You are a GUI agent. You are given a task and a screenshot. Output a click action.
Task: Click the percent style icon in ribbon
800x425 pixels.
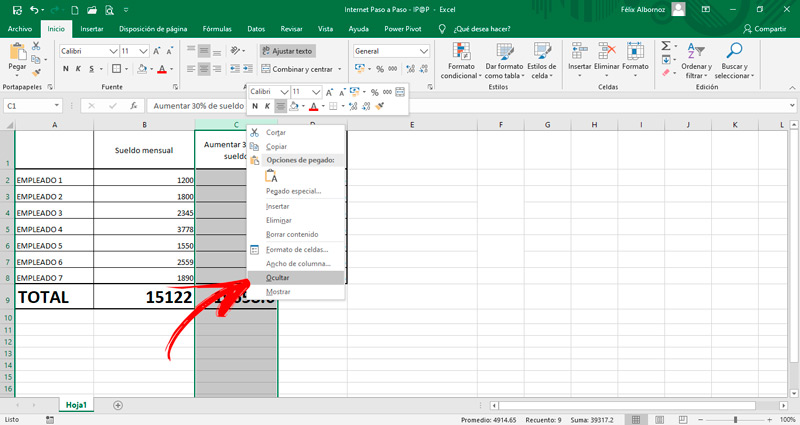point(380,69)
